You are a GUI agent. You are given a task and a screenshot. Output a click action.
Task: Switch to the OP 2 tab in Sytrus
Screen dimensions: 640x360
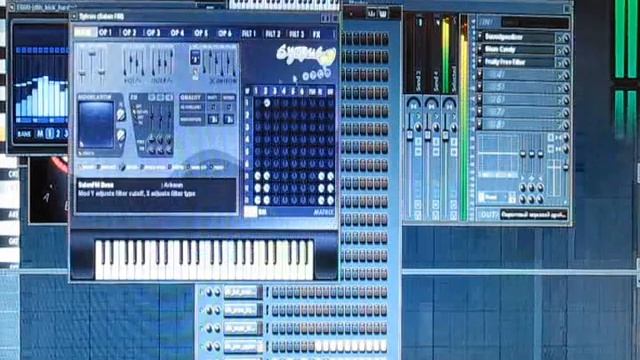point(129,33)
